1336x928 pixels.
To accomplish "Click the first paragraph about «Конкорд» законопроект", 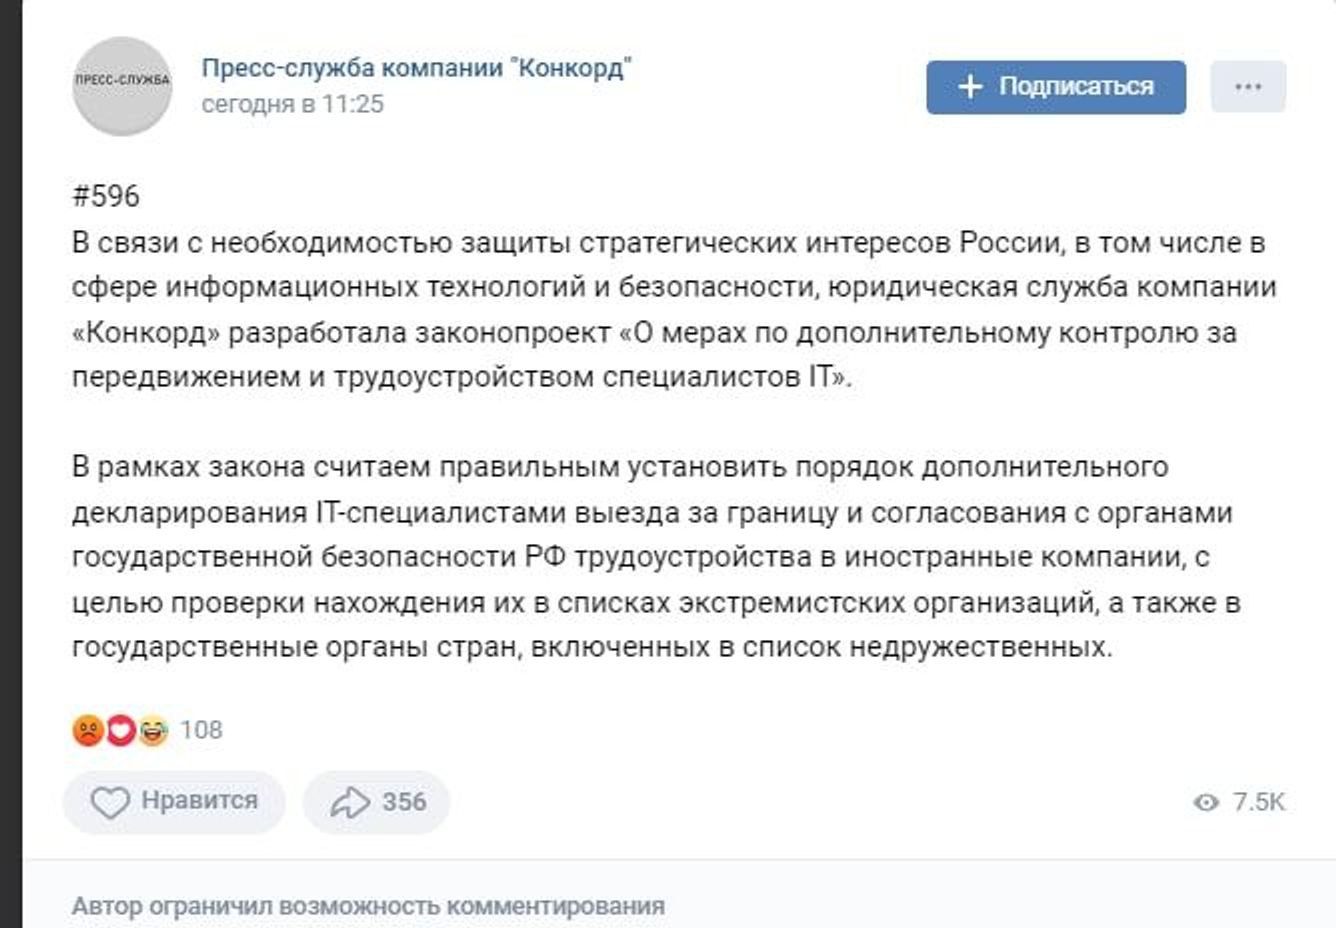I will (660, 310).
